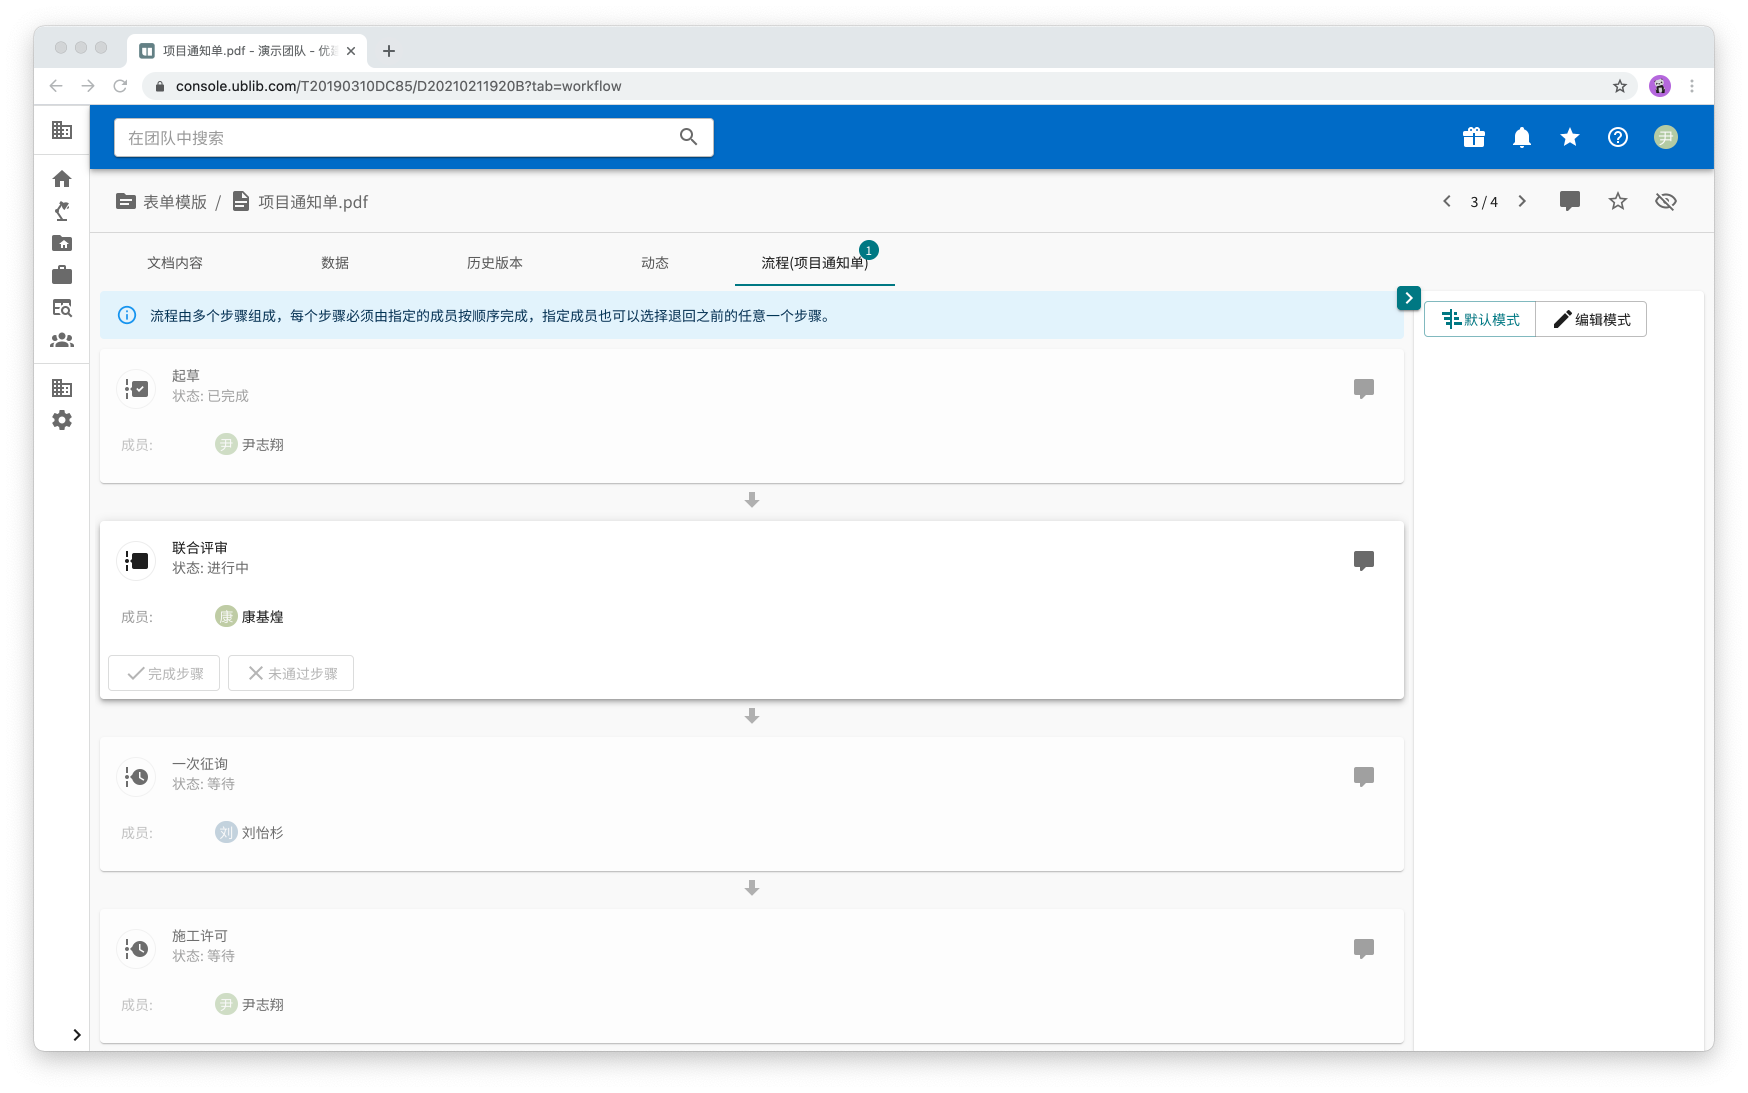Select 默认模式 default mode
This screenshot has width=1748, height=1093.
[x=1480, y=320]
